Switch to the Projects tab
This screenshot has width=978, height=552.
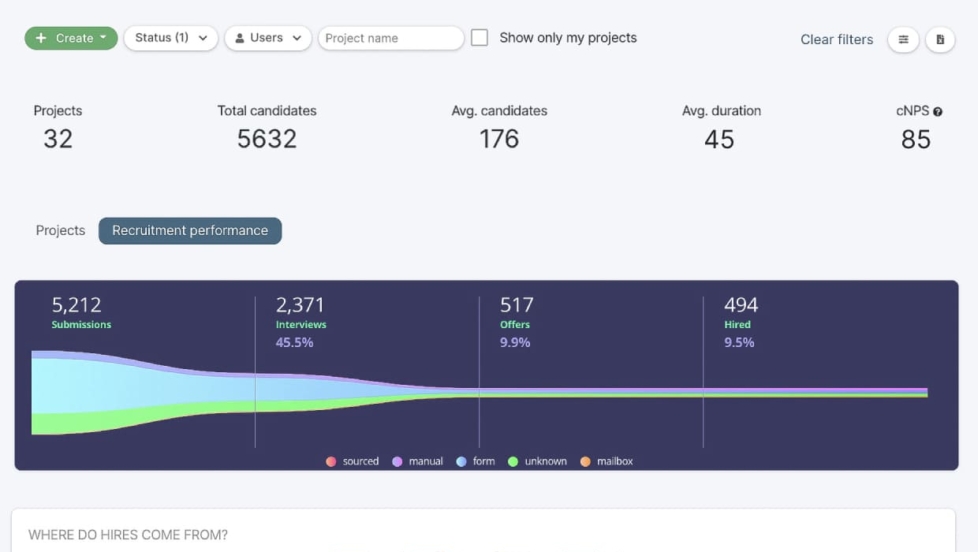point(61,230)
